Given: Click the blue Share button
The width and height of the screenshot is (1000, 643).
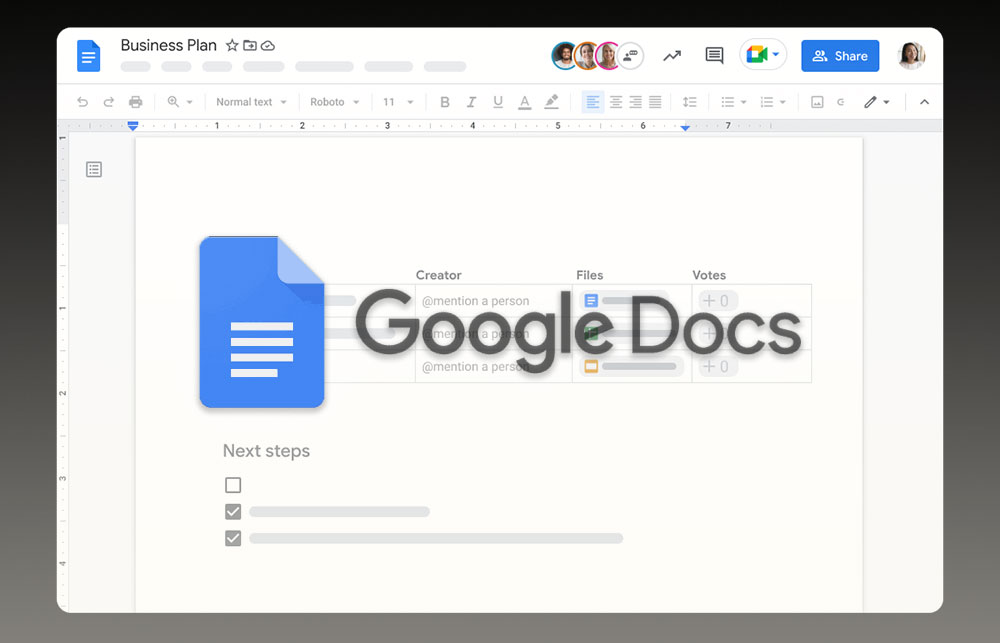Looking at the screenshot, I should coord(840,56).
